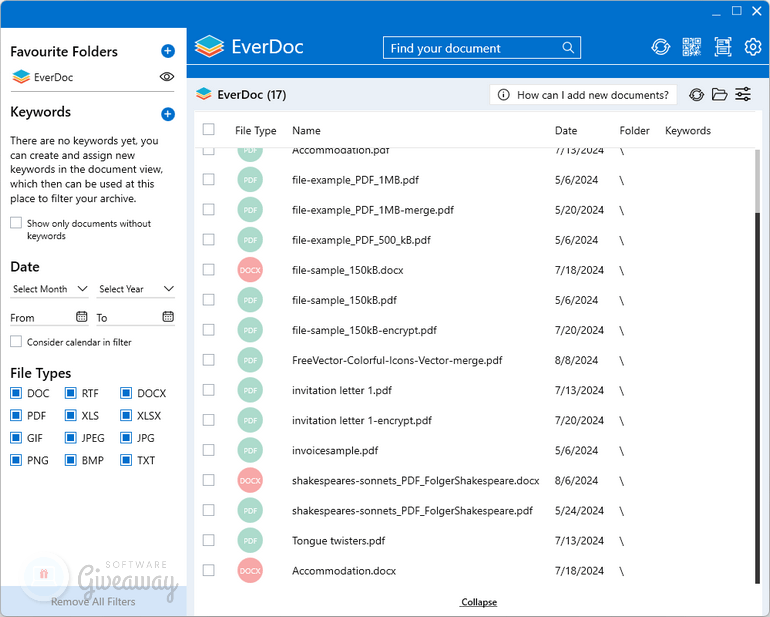Click date 8/8/2024 in the list
Screen dimensions: 770x617
[576, 360]
